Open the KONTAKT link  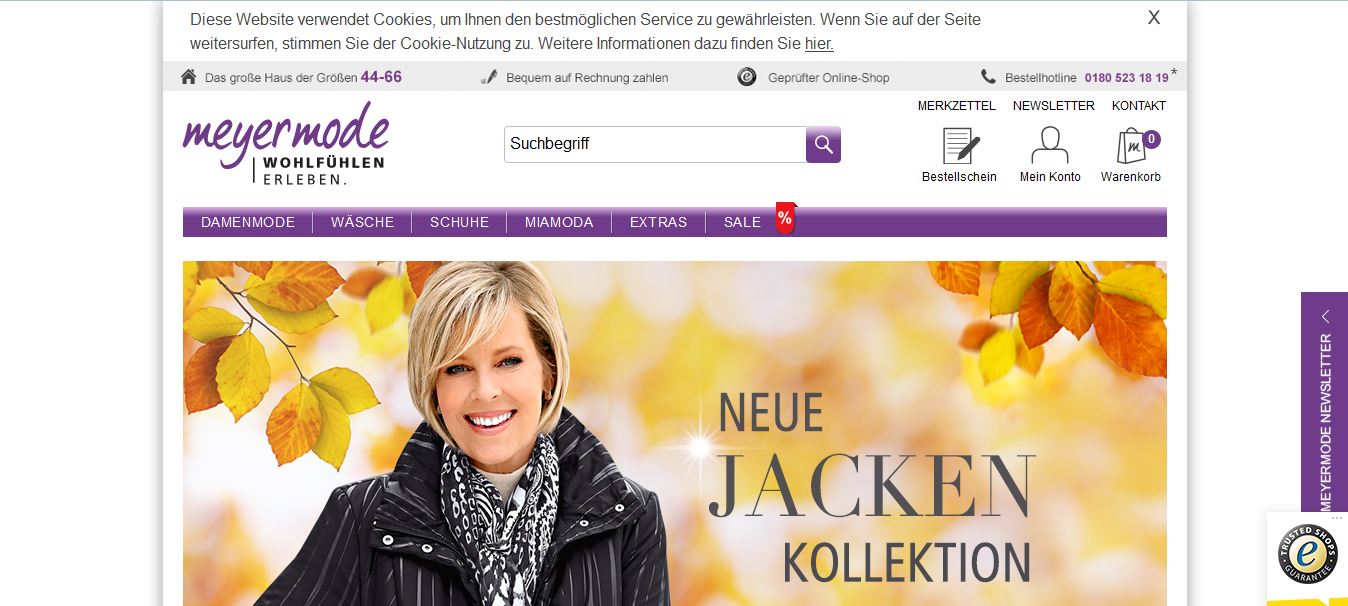(x=1139, y=106)
